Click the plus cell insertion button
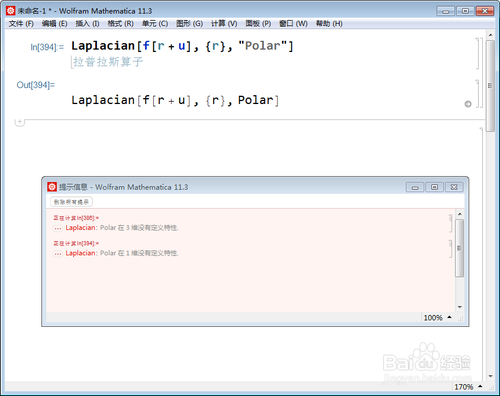Screen dimensions: 500x396 click(19, 122)
